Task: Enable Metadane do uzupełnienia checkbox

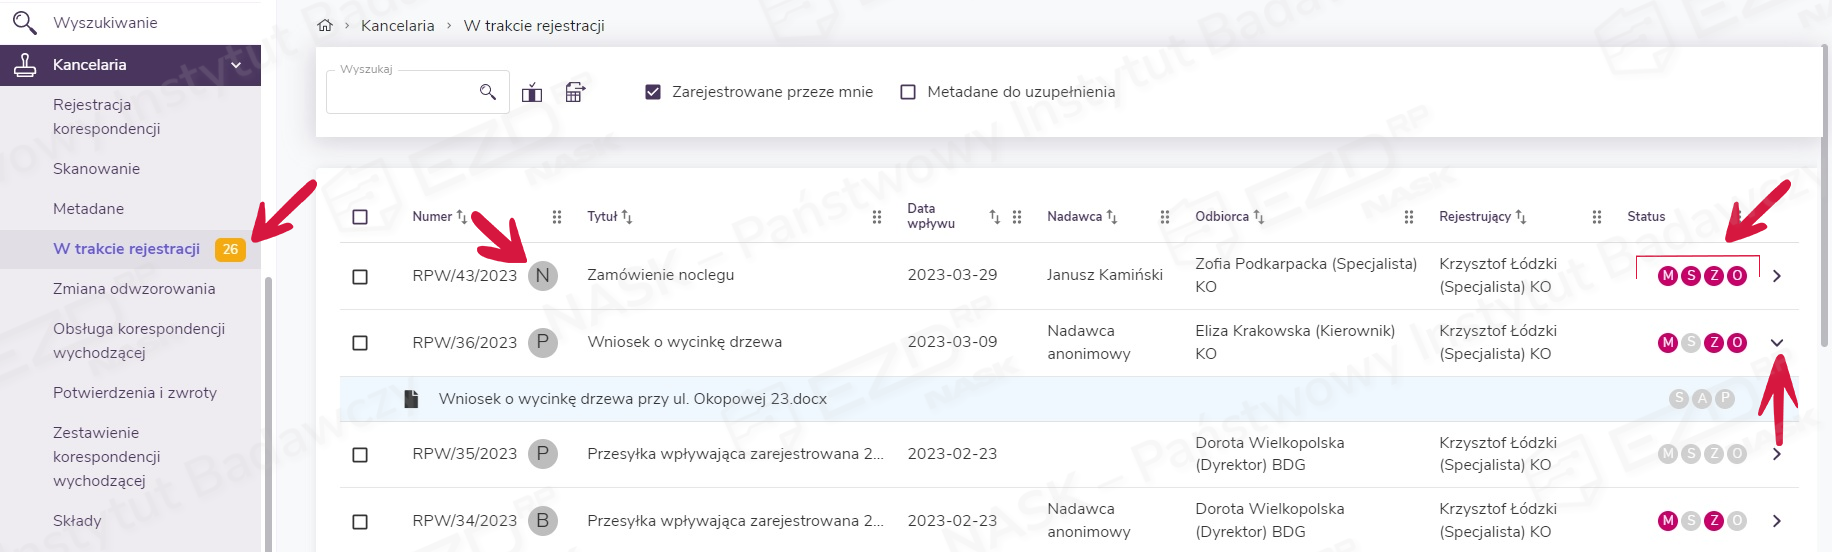Action: point(908,92)
